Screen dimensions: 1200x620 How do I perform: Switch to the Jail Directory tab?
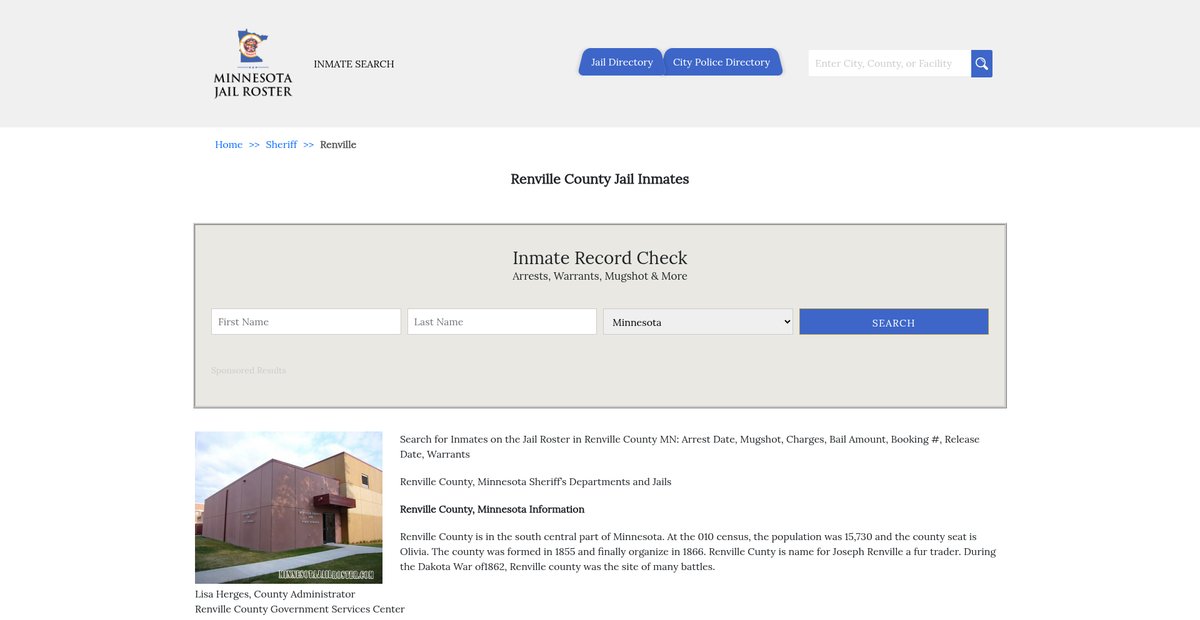pyautogui.click(x=621, y=62)
